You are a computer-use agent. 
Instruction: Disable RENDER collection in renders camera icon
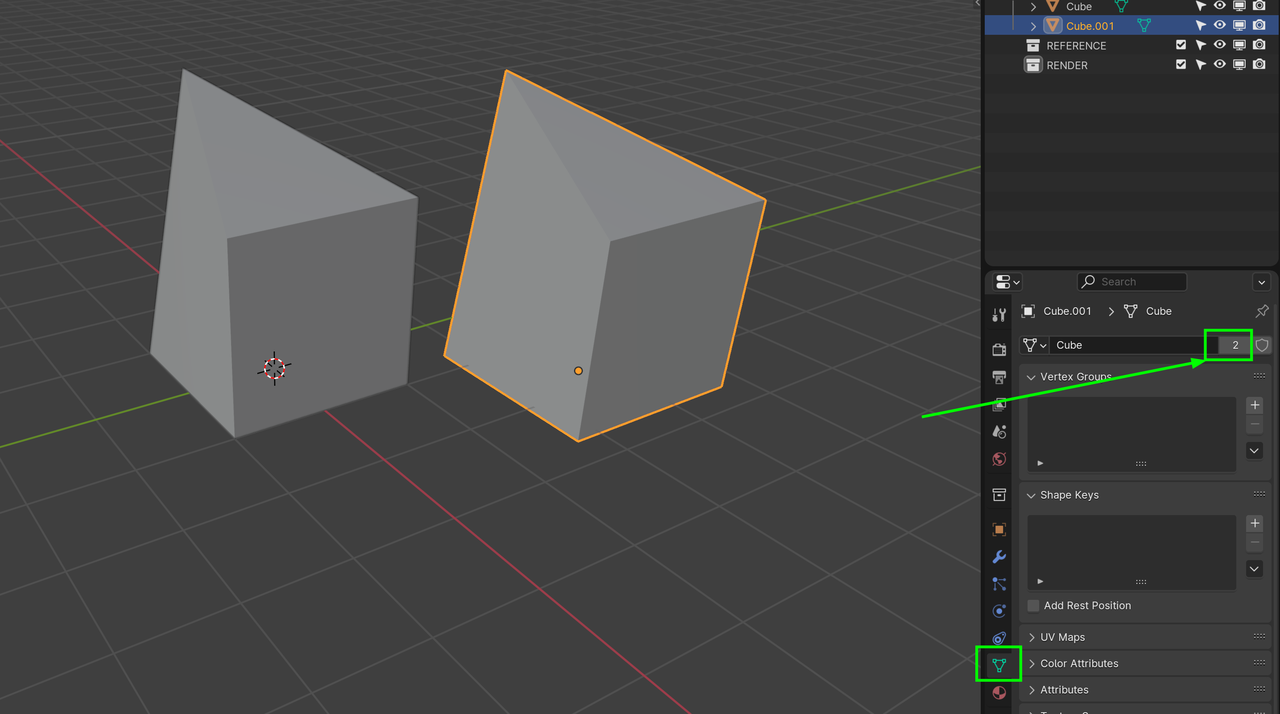pyautogui.click(x=1260, y=65)
